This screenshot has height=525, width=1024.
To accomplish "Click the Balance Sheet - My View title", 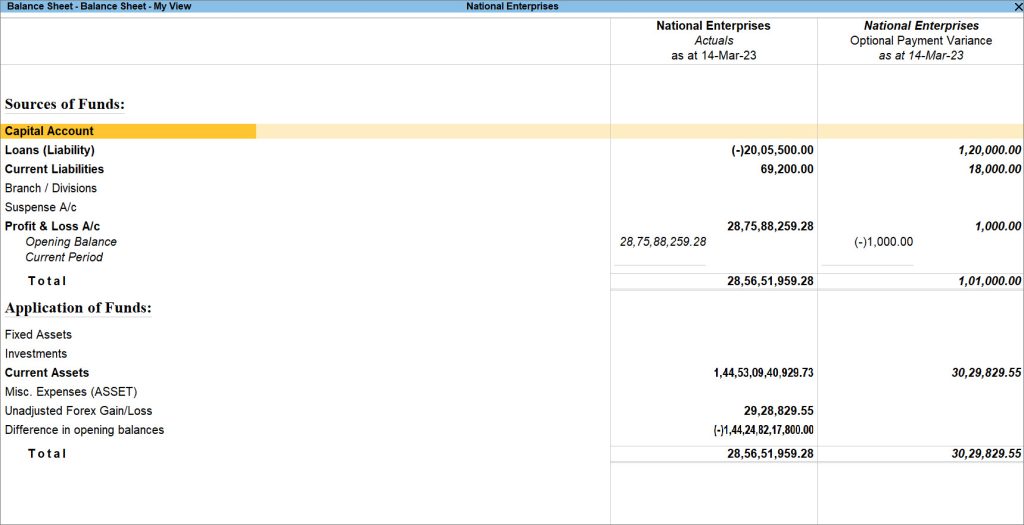I will pyautogui.click(x=99, y=7).
